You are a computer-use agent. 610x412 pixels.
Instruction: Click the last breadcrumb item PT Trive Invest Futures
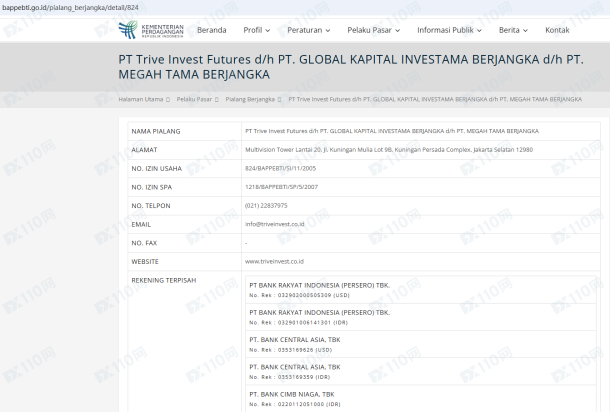click(x=434, y=99)
